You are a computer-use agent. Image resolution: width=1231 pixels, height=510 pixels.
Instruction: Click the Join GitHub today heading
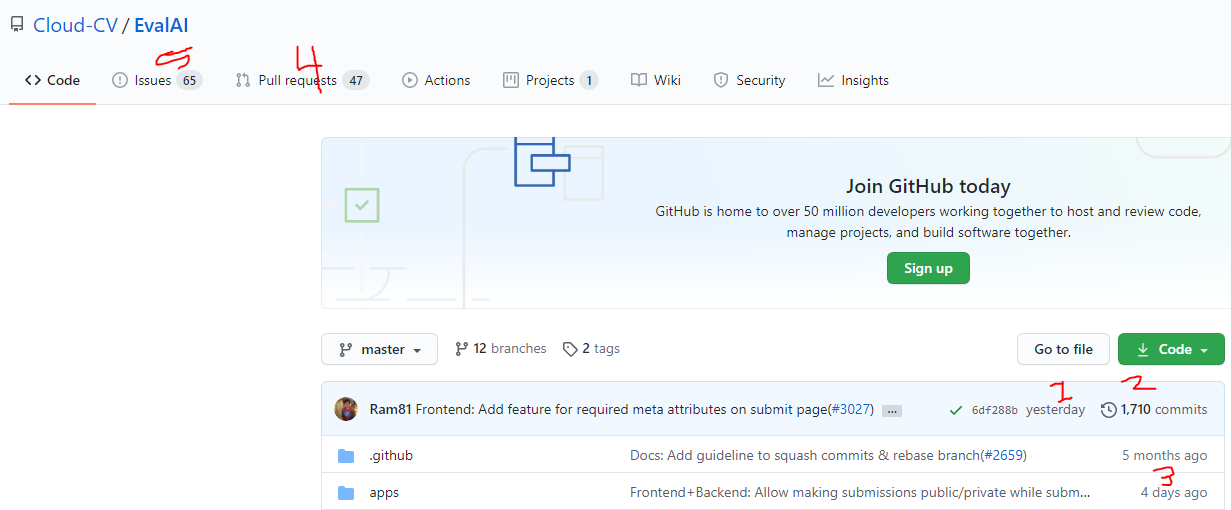(x=928, y=186)
